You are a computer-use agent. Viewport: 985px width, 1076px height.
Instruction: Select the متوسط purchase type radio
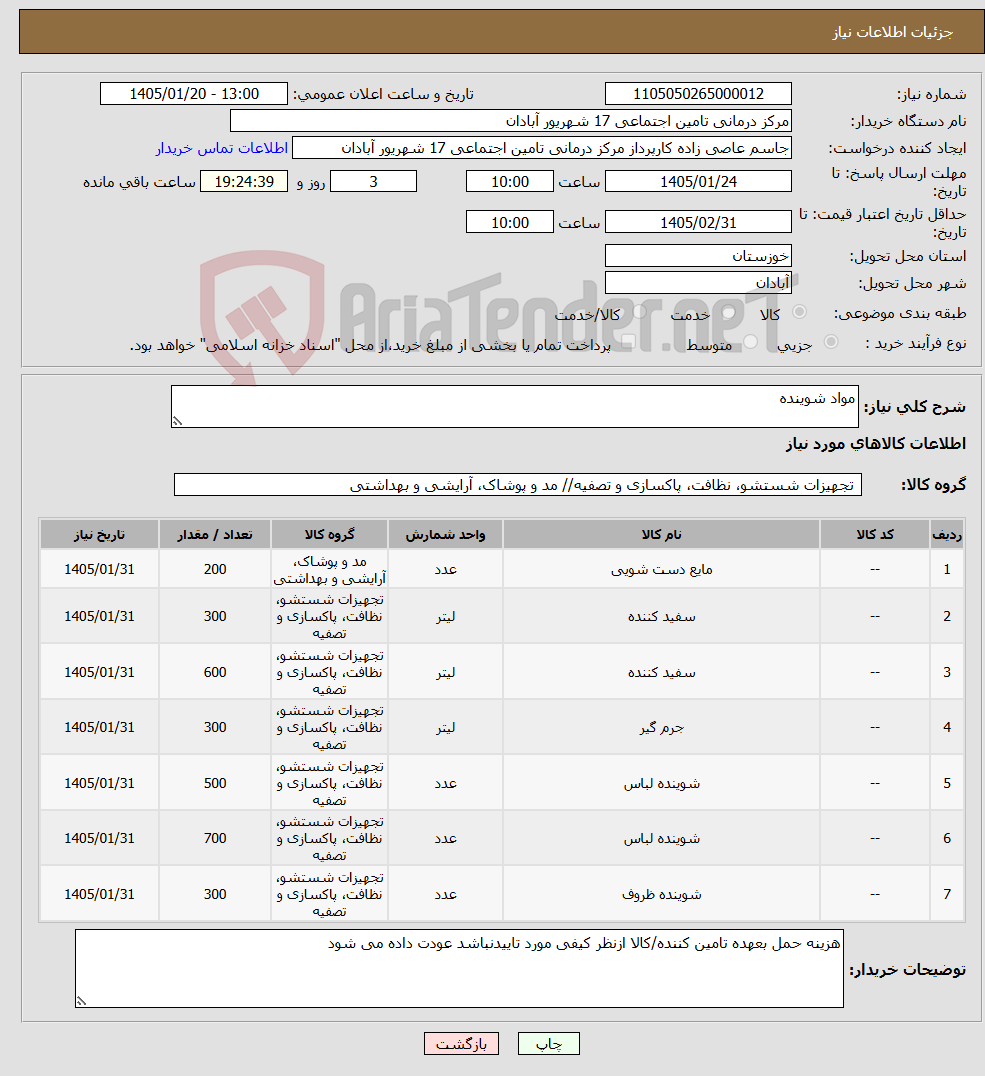click(x=750, y=342)
